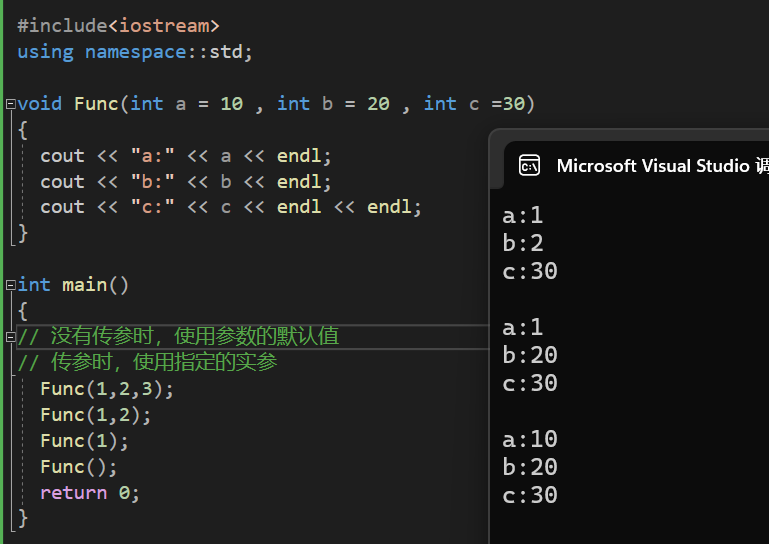This screenshot has width=769, height=544.
Task: Collapse the void Func function block
Action: [10, 104]
